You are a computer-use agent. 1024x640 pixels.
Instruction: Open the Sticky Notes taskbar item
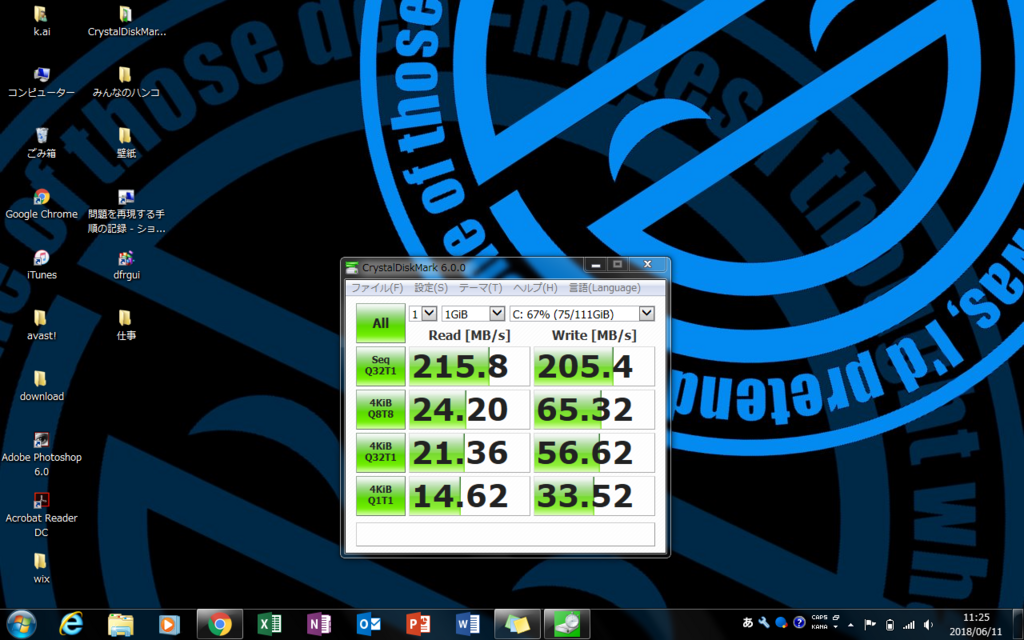click(517, 624)
